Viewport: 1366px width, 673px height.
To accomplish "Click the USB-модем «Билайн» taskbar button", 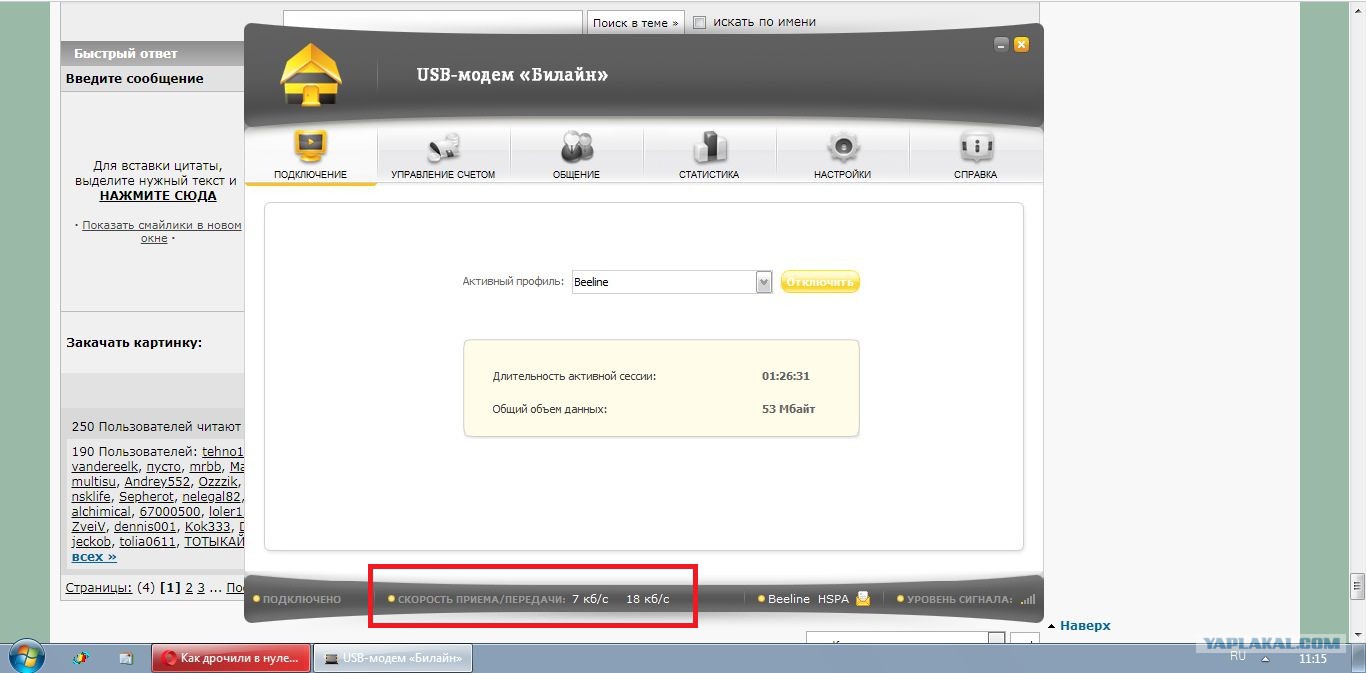I will (393, 658).
